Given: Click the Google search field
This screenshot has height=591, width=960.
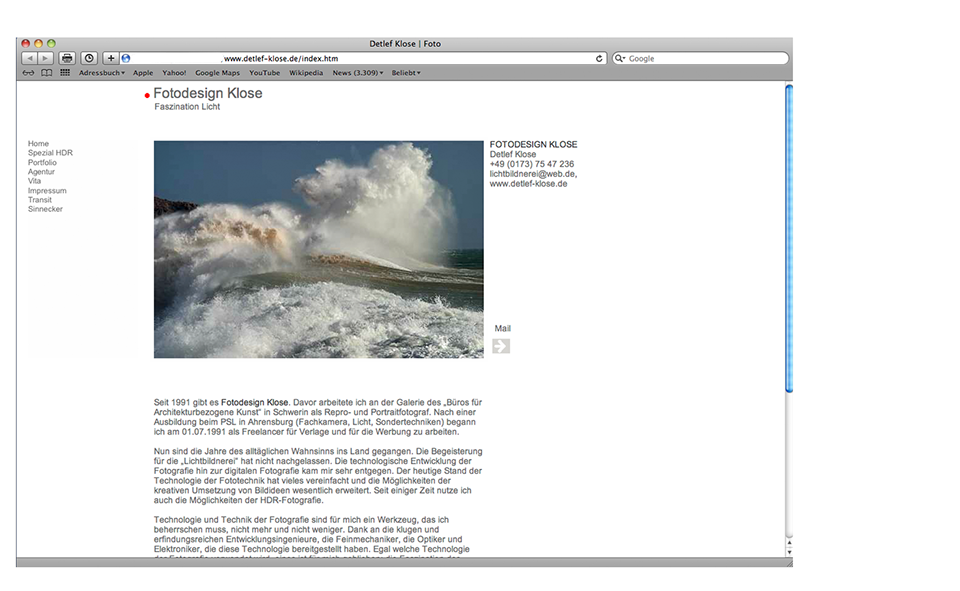Looking at the screenshot, I should (705, 58).
